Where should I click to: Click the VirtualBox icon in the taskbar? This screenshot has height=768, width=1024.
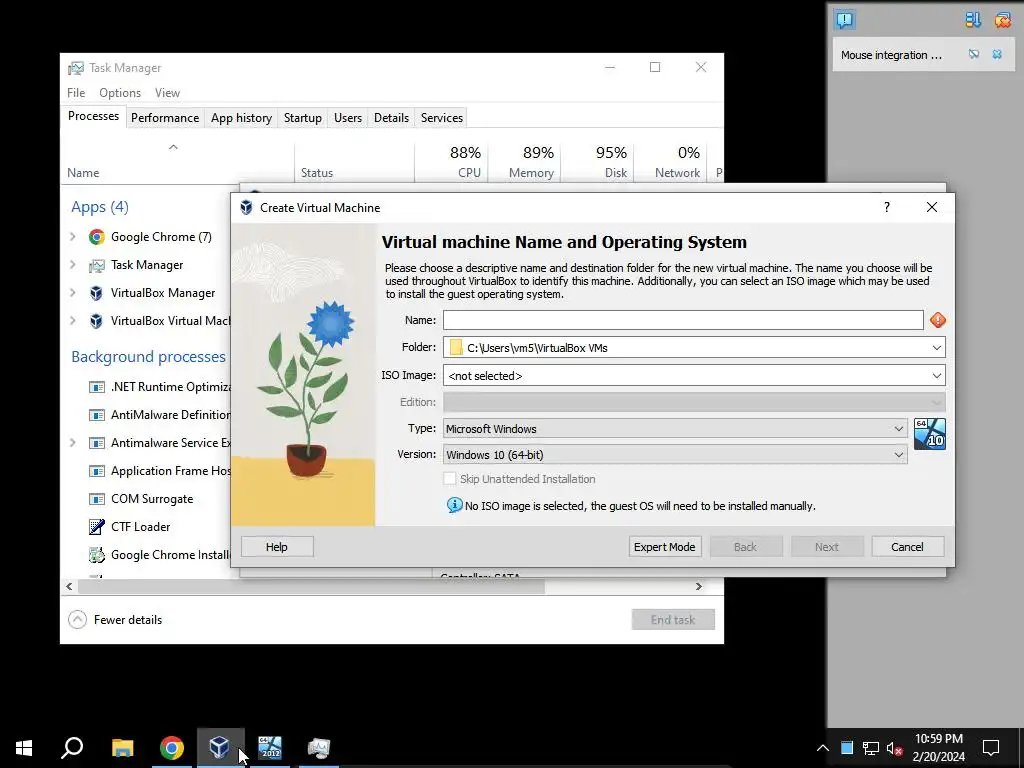coord(219,746)
